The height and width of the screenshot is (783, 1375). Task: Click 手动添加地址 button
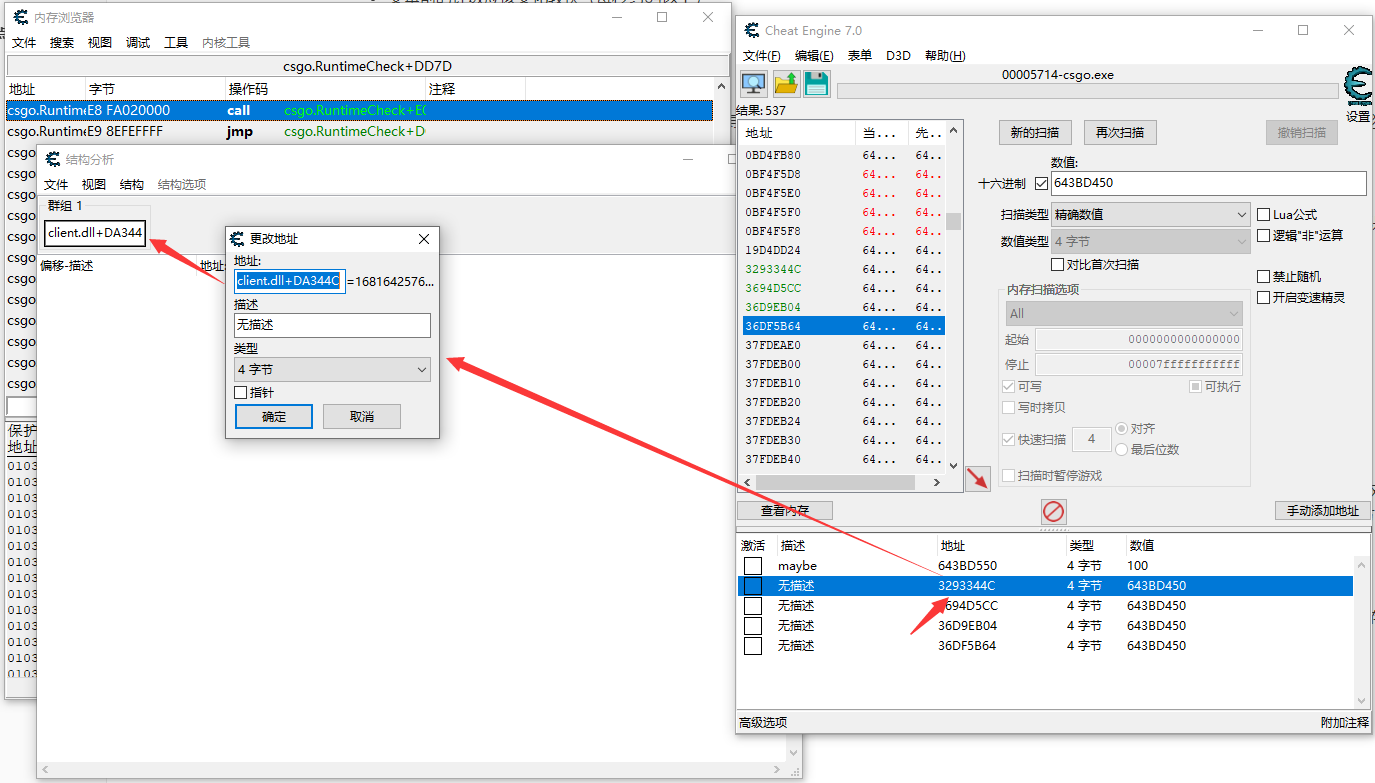[1321, 511]
